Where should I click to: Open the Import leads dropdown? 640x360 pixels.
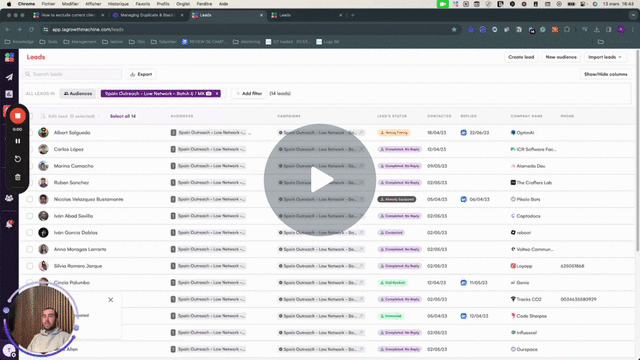click(x=604, y=57)
